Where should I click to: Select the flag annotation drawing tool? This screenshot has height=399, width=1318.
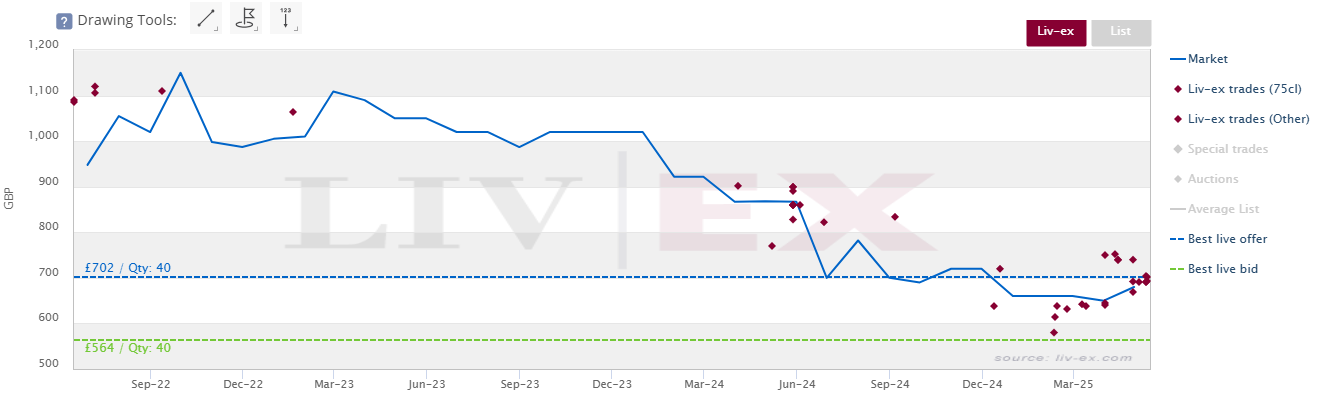(246, 18)
